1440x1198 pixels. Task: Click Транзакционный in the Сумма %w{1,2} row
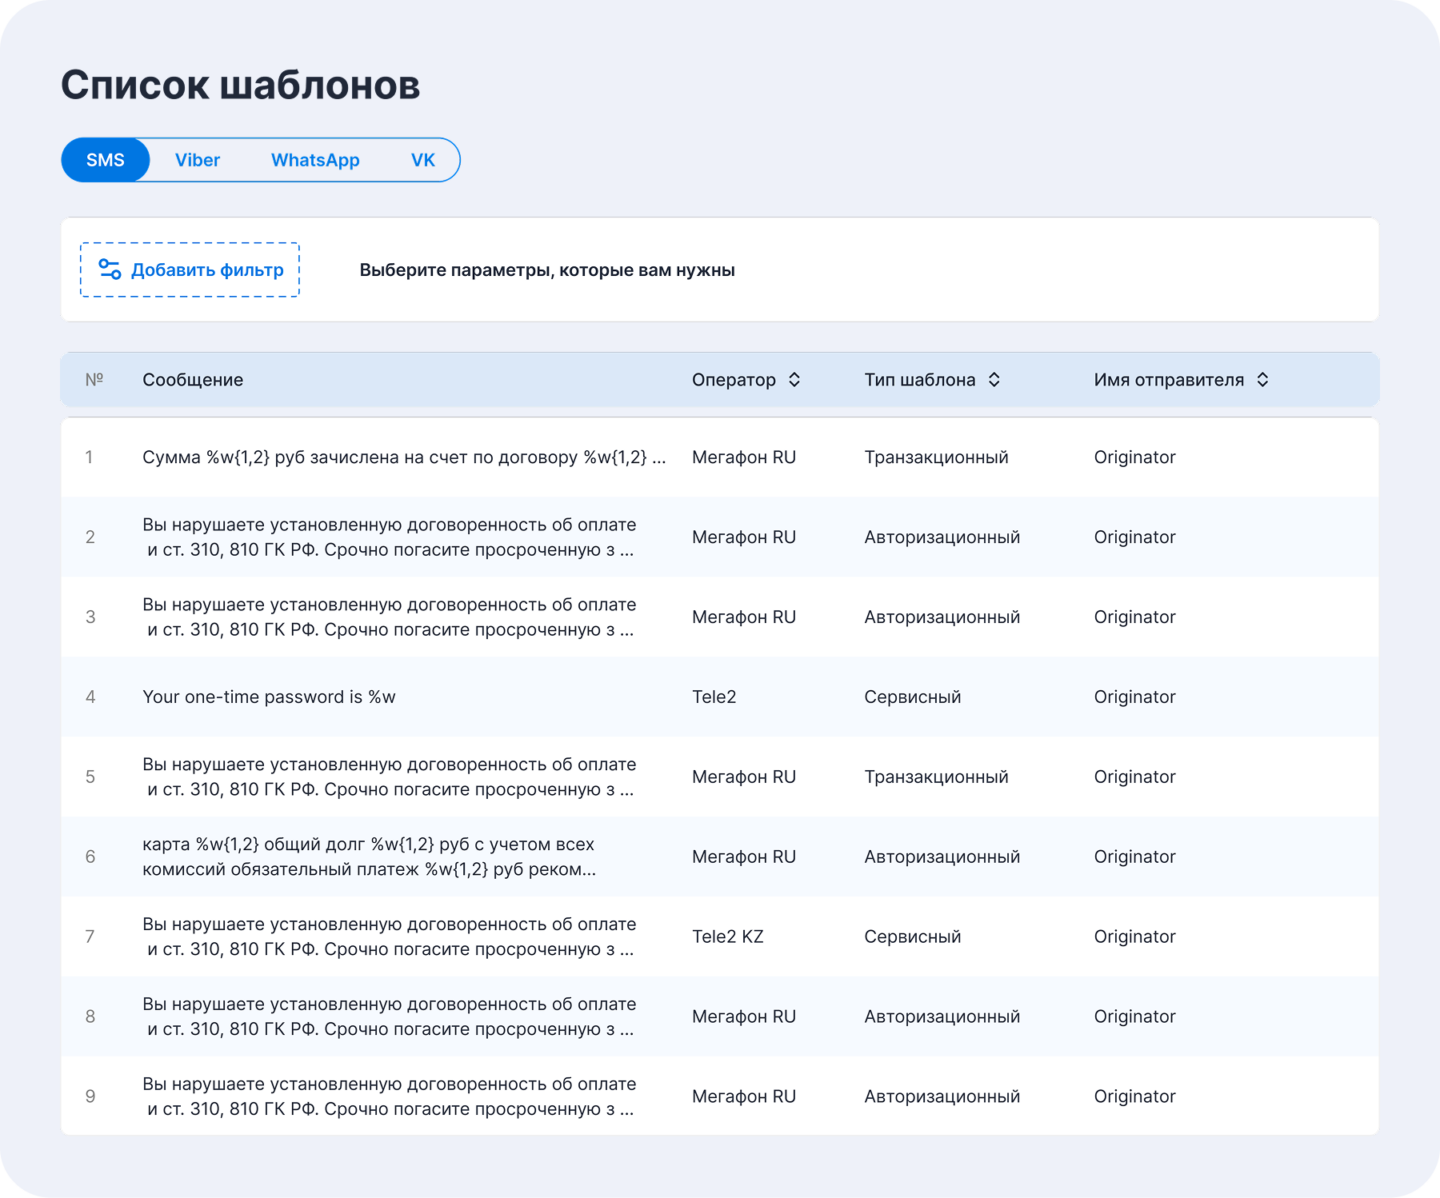point(936,457)
